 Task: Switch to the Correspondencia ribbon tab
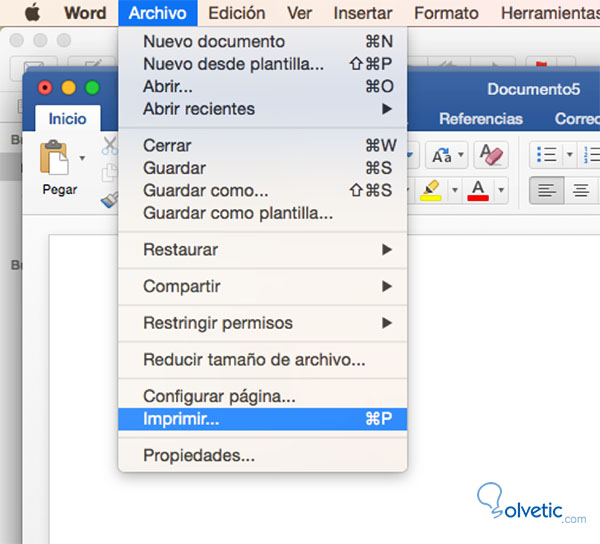[577, 119]
